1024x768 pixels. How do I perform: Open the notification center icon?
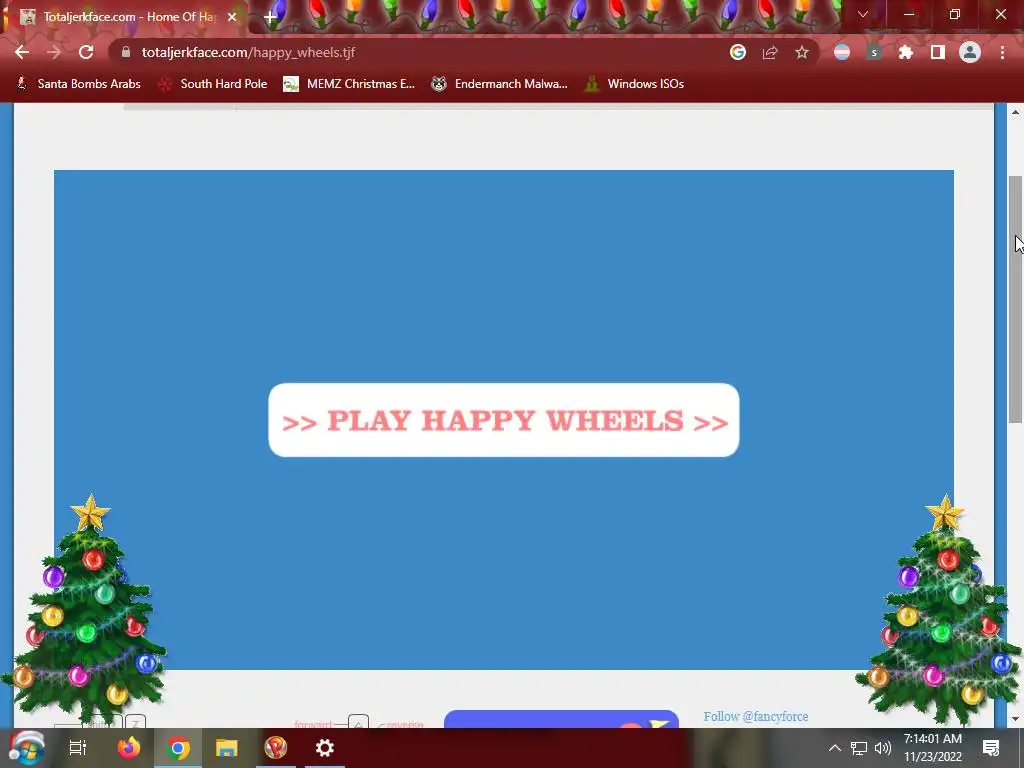991,748
